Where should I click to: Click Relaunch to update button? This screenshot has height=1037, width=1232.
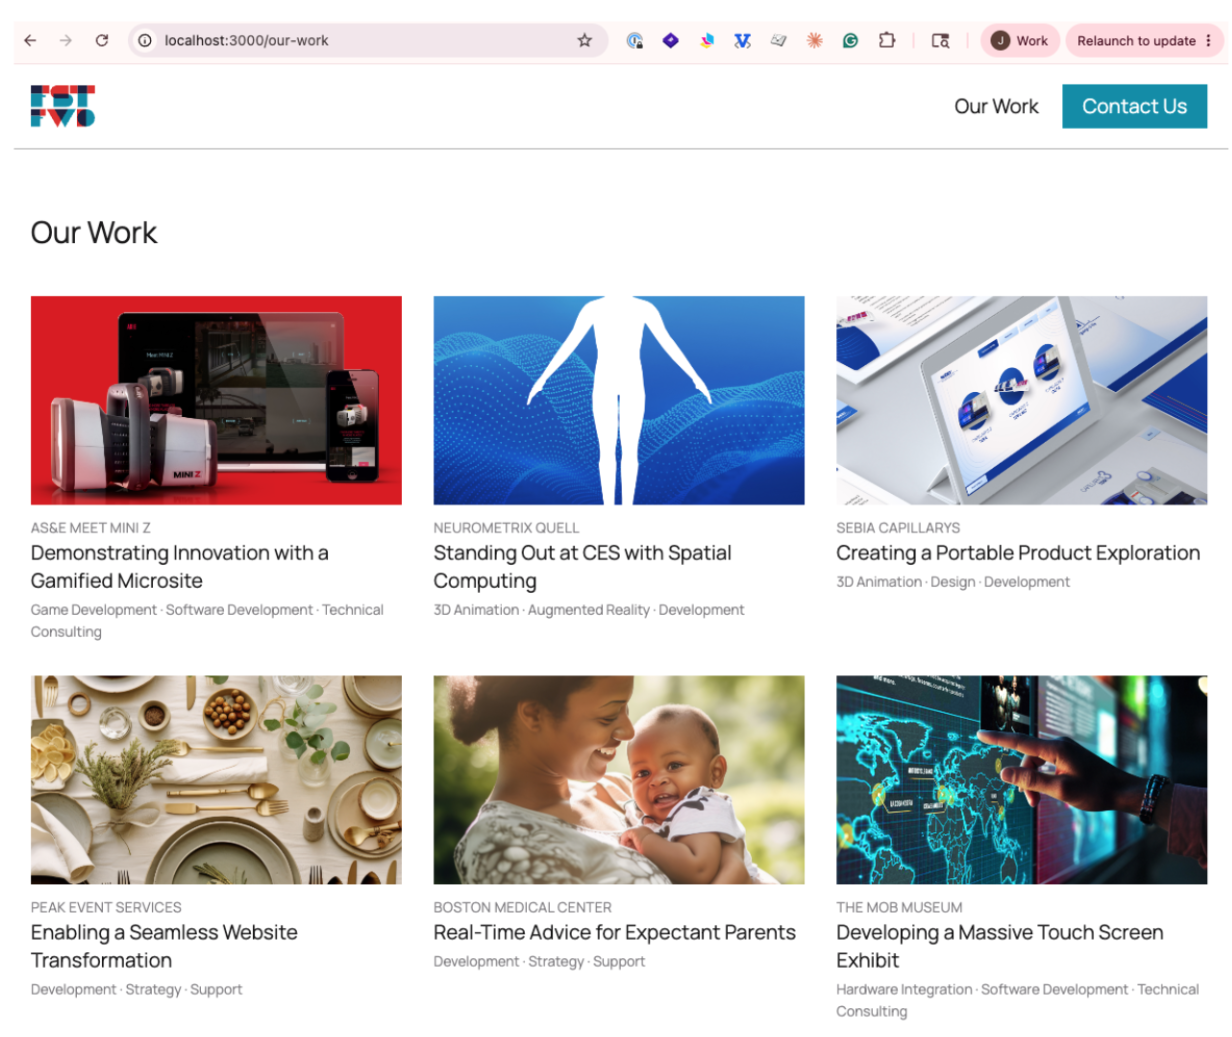pyautogui.click(x=1136, y=41)
